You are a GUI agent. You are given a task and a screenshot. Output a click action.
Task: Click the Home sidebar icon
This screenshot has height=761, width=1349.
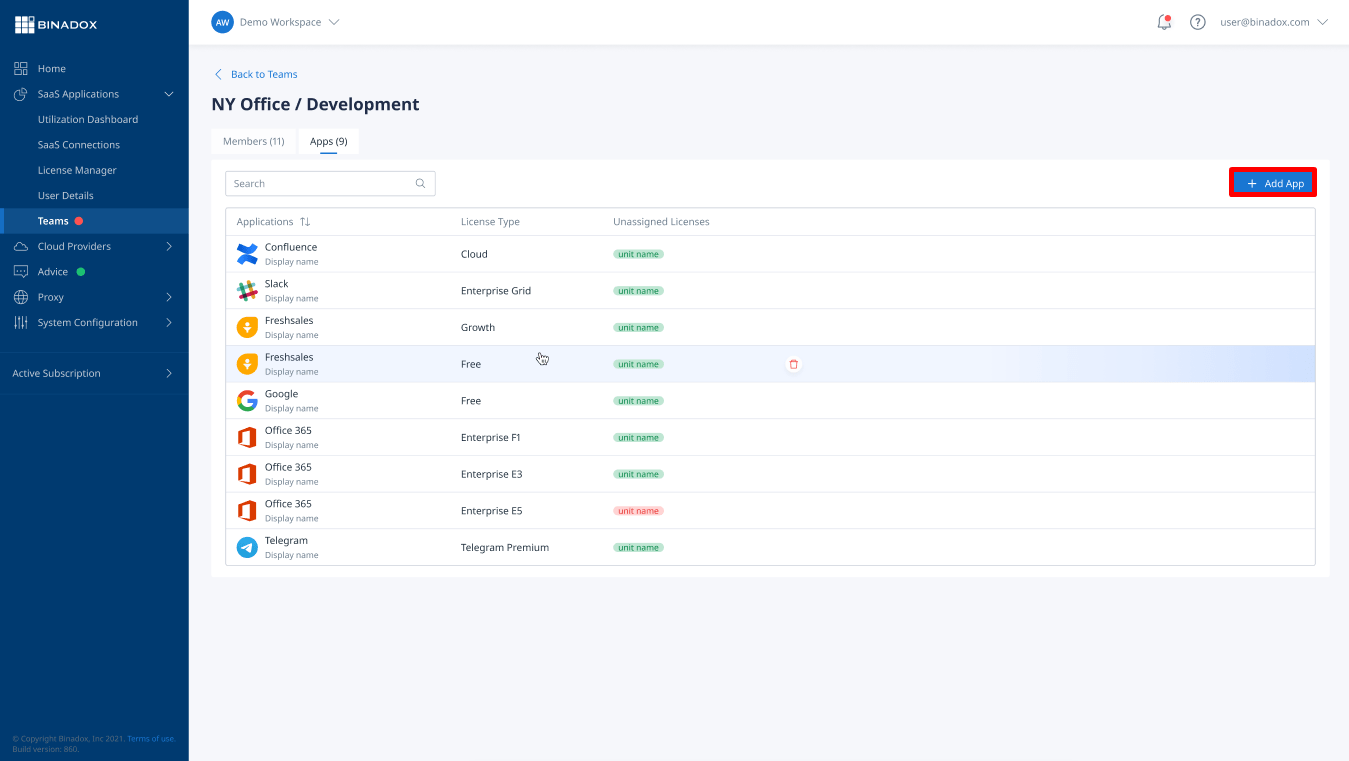20,68
